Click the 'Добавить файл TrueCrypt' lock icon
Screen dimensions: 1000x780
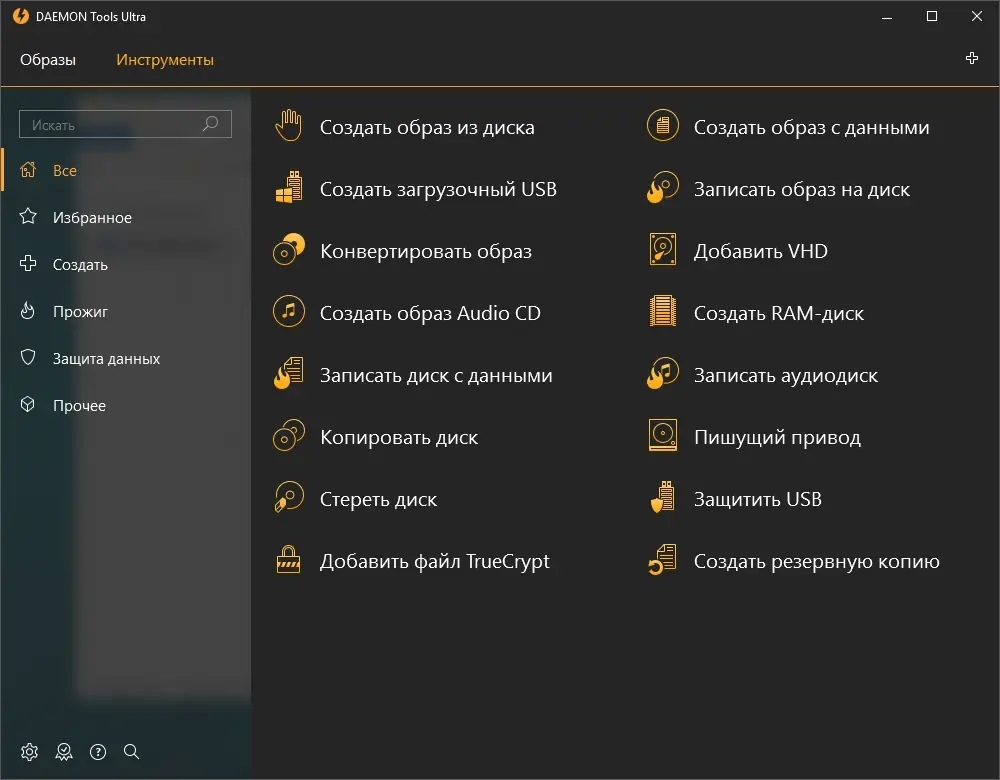click(x=289, y=561)
